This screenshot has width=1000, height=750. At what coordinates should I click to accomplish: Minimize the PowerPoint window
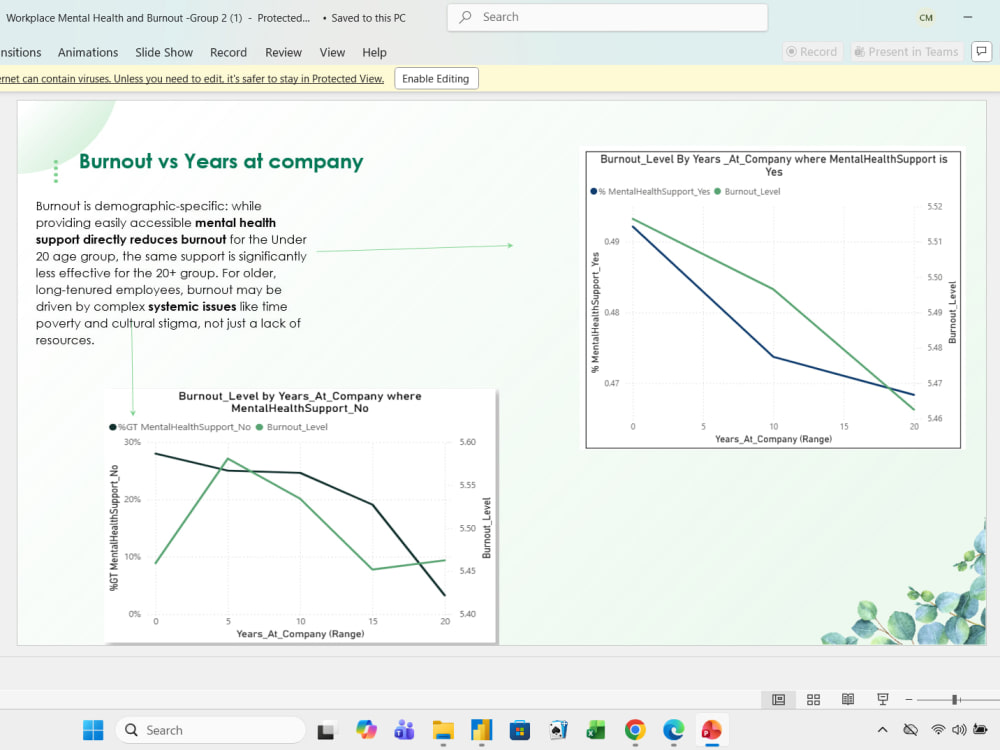967,17
